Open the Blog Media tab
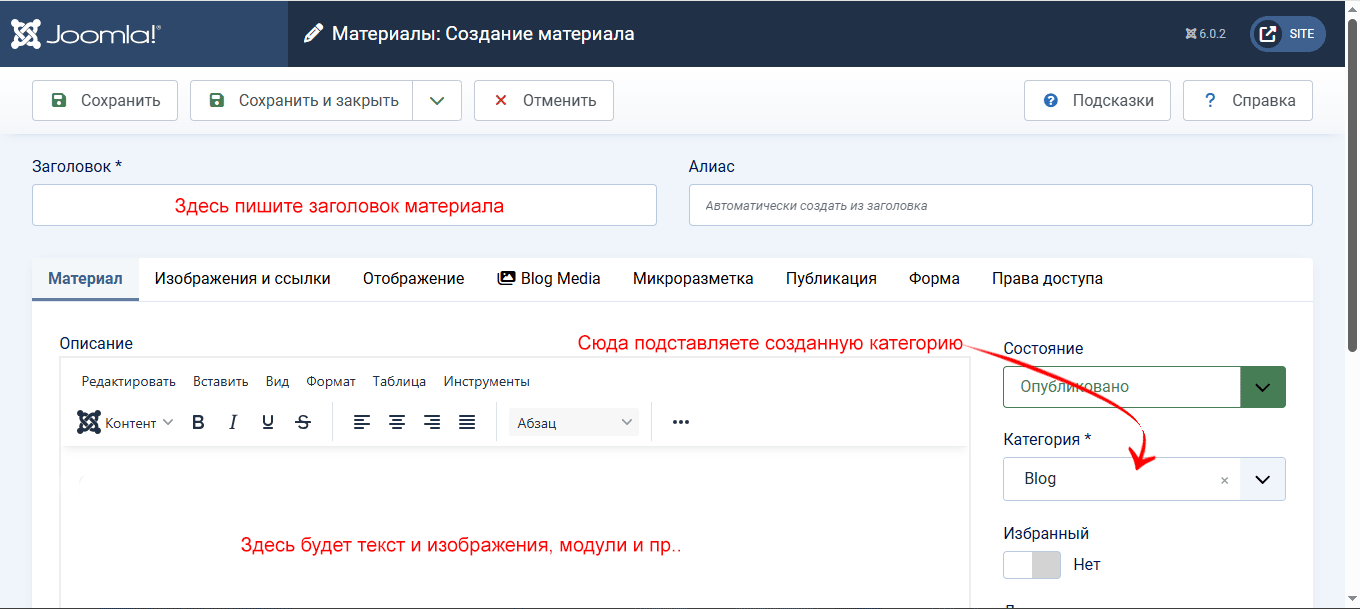Image resolution: width=1360 pixels, height=609 pixels. coord(549,279)
